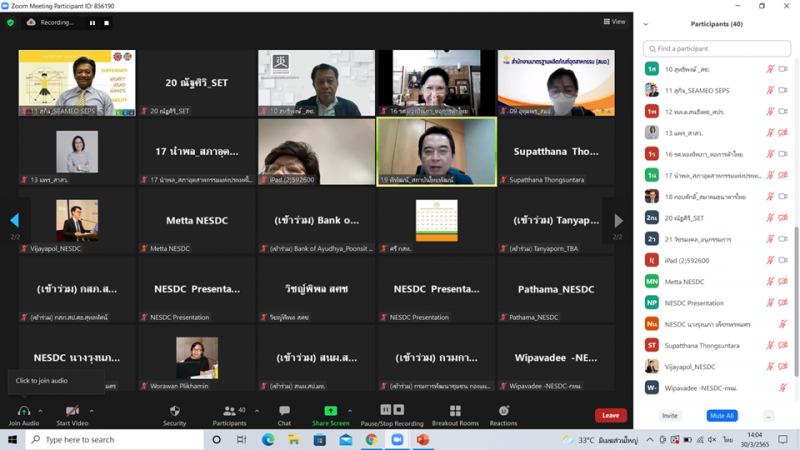
Task: Click the 11 SEAMEO SEPS video tile
Action: 77,83
